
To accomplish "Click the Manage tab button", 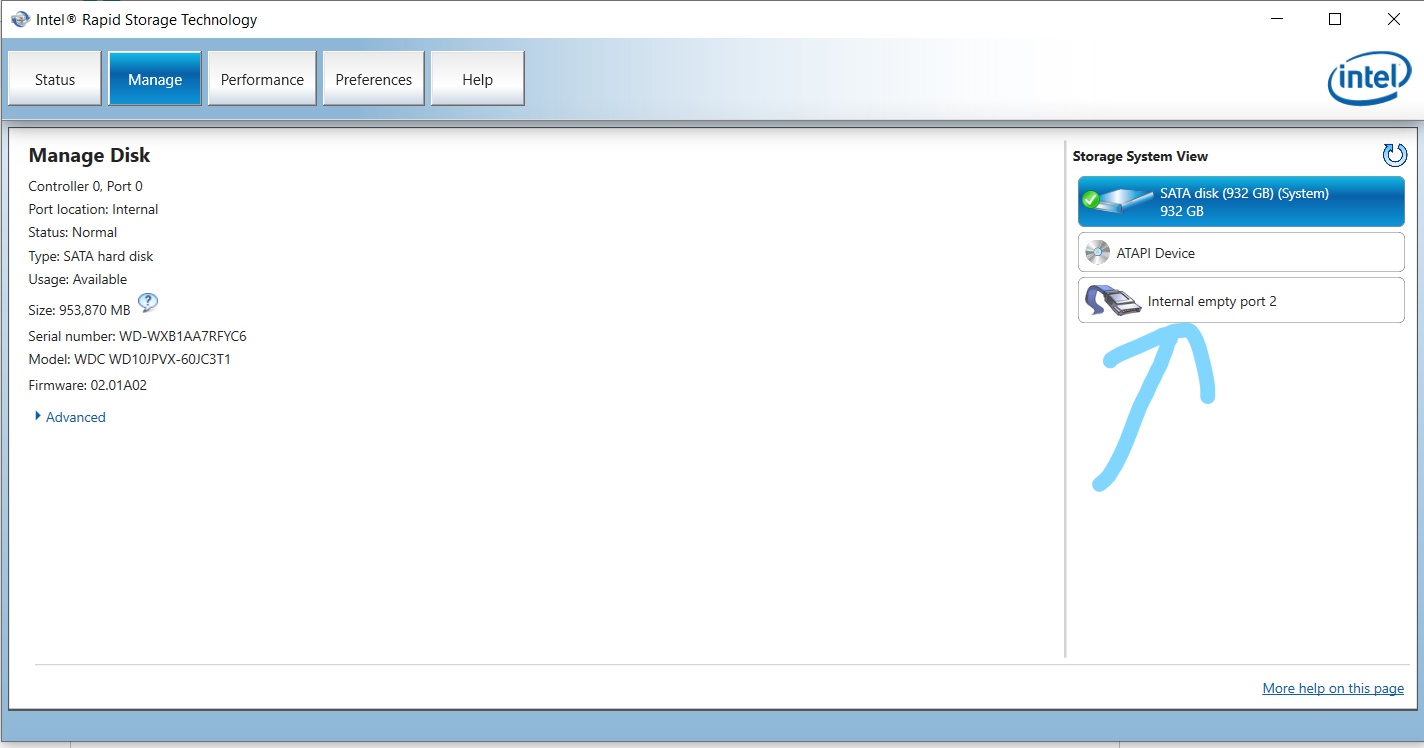I will 154,78.
